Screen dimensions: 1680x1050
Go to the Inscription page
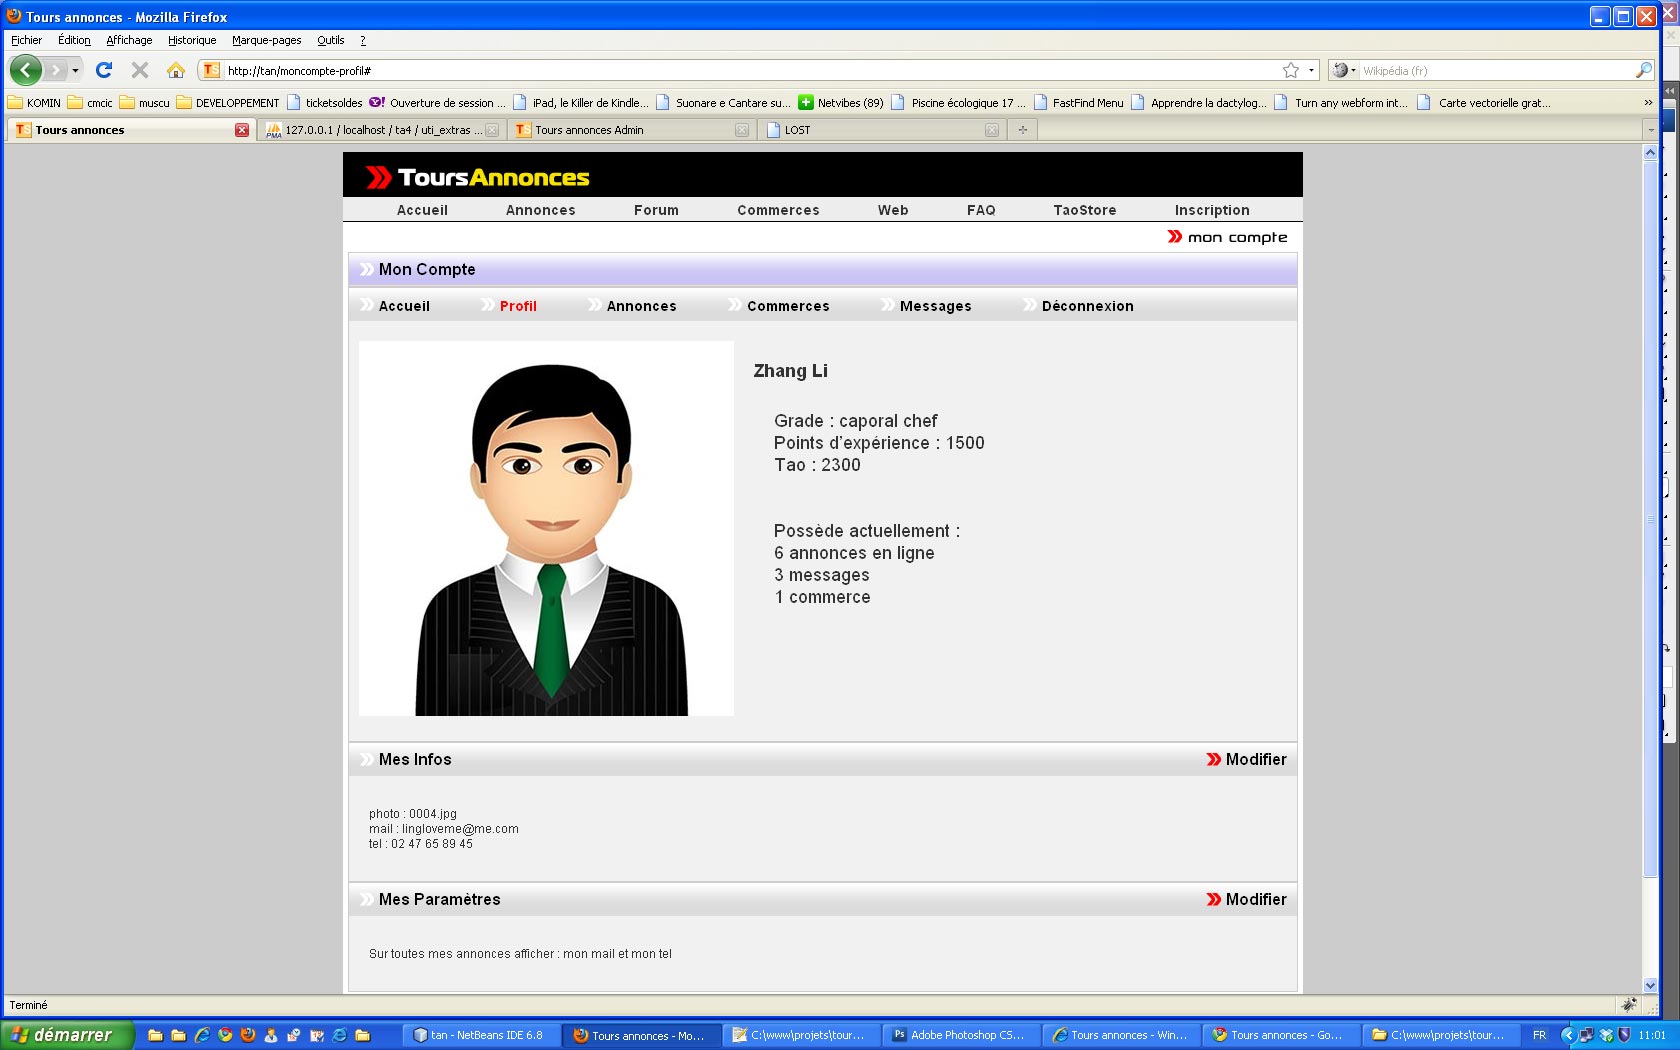pyautogui.click(x=1212, y=210)
